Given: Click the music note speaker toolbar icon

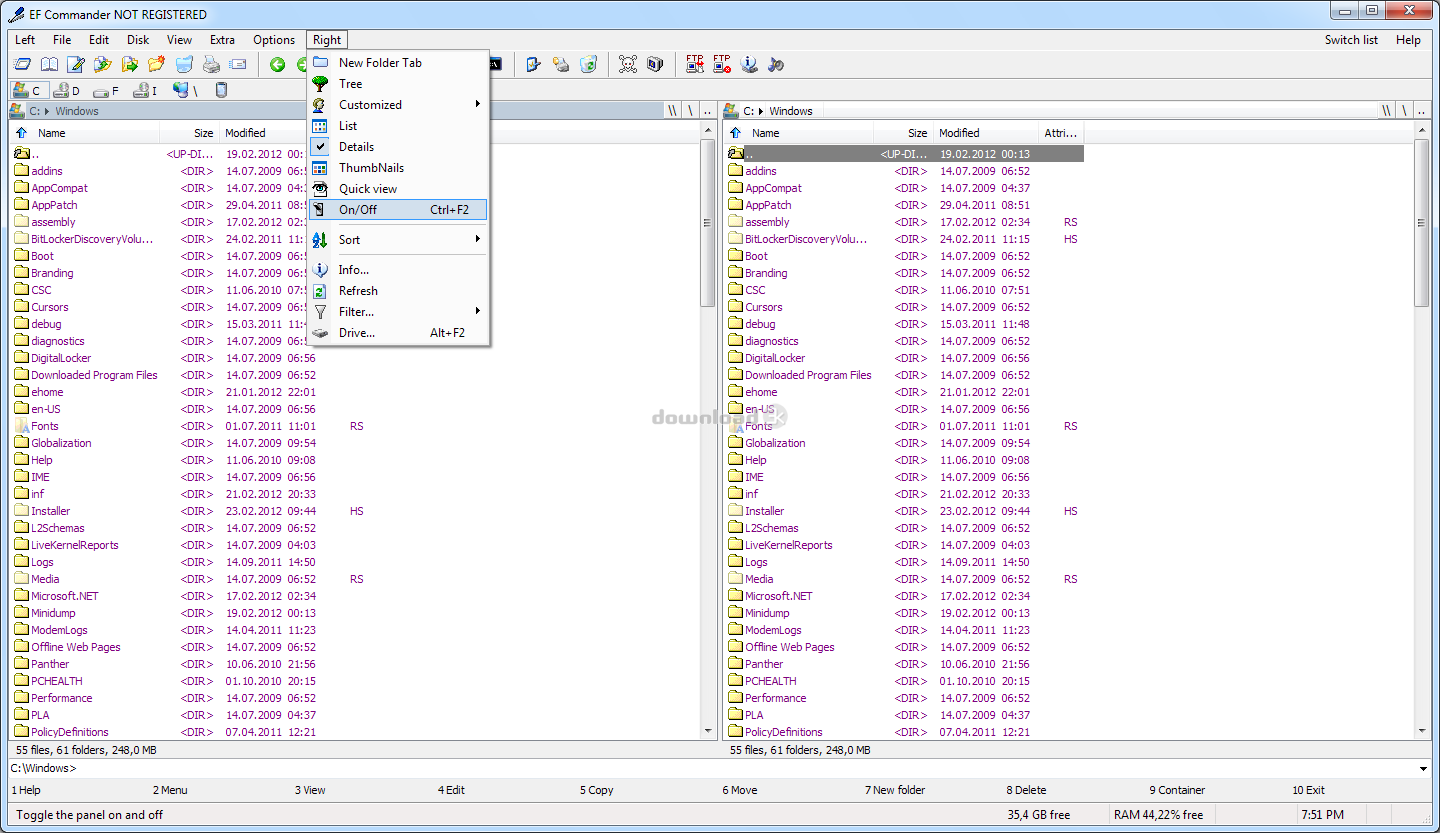Looking at the screenshot, I should pos(776,64).
